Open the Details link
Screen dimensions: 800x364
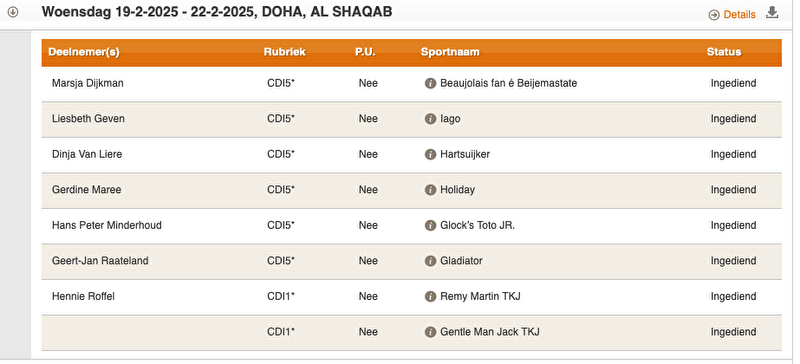(739, 15)
